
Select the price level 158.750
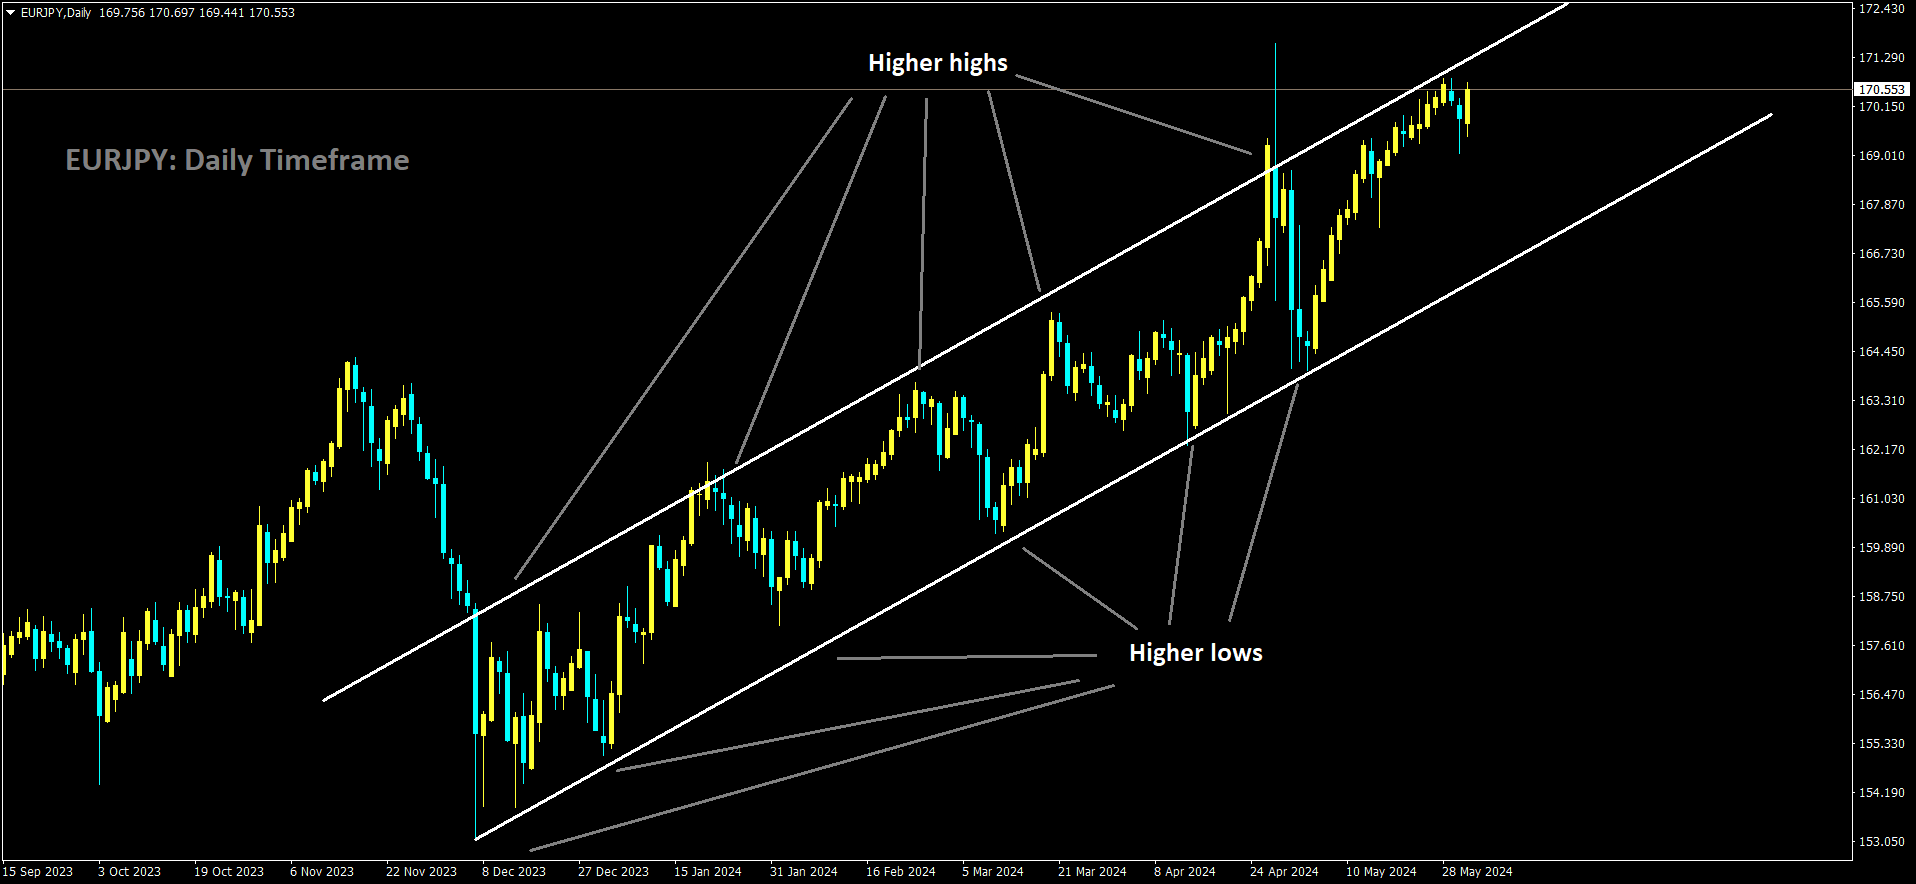pos(1881,597)
